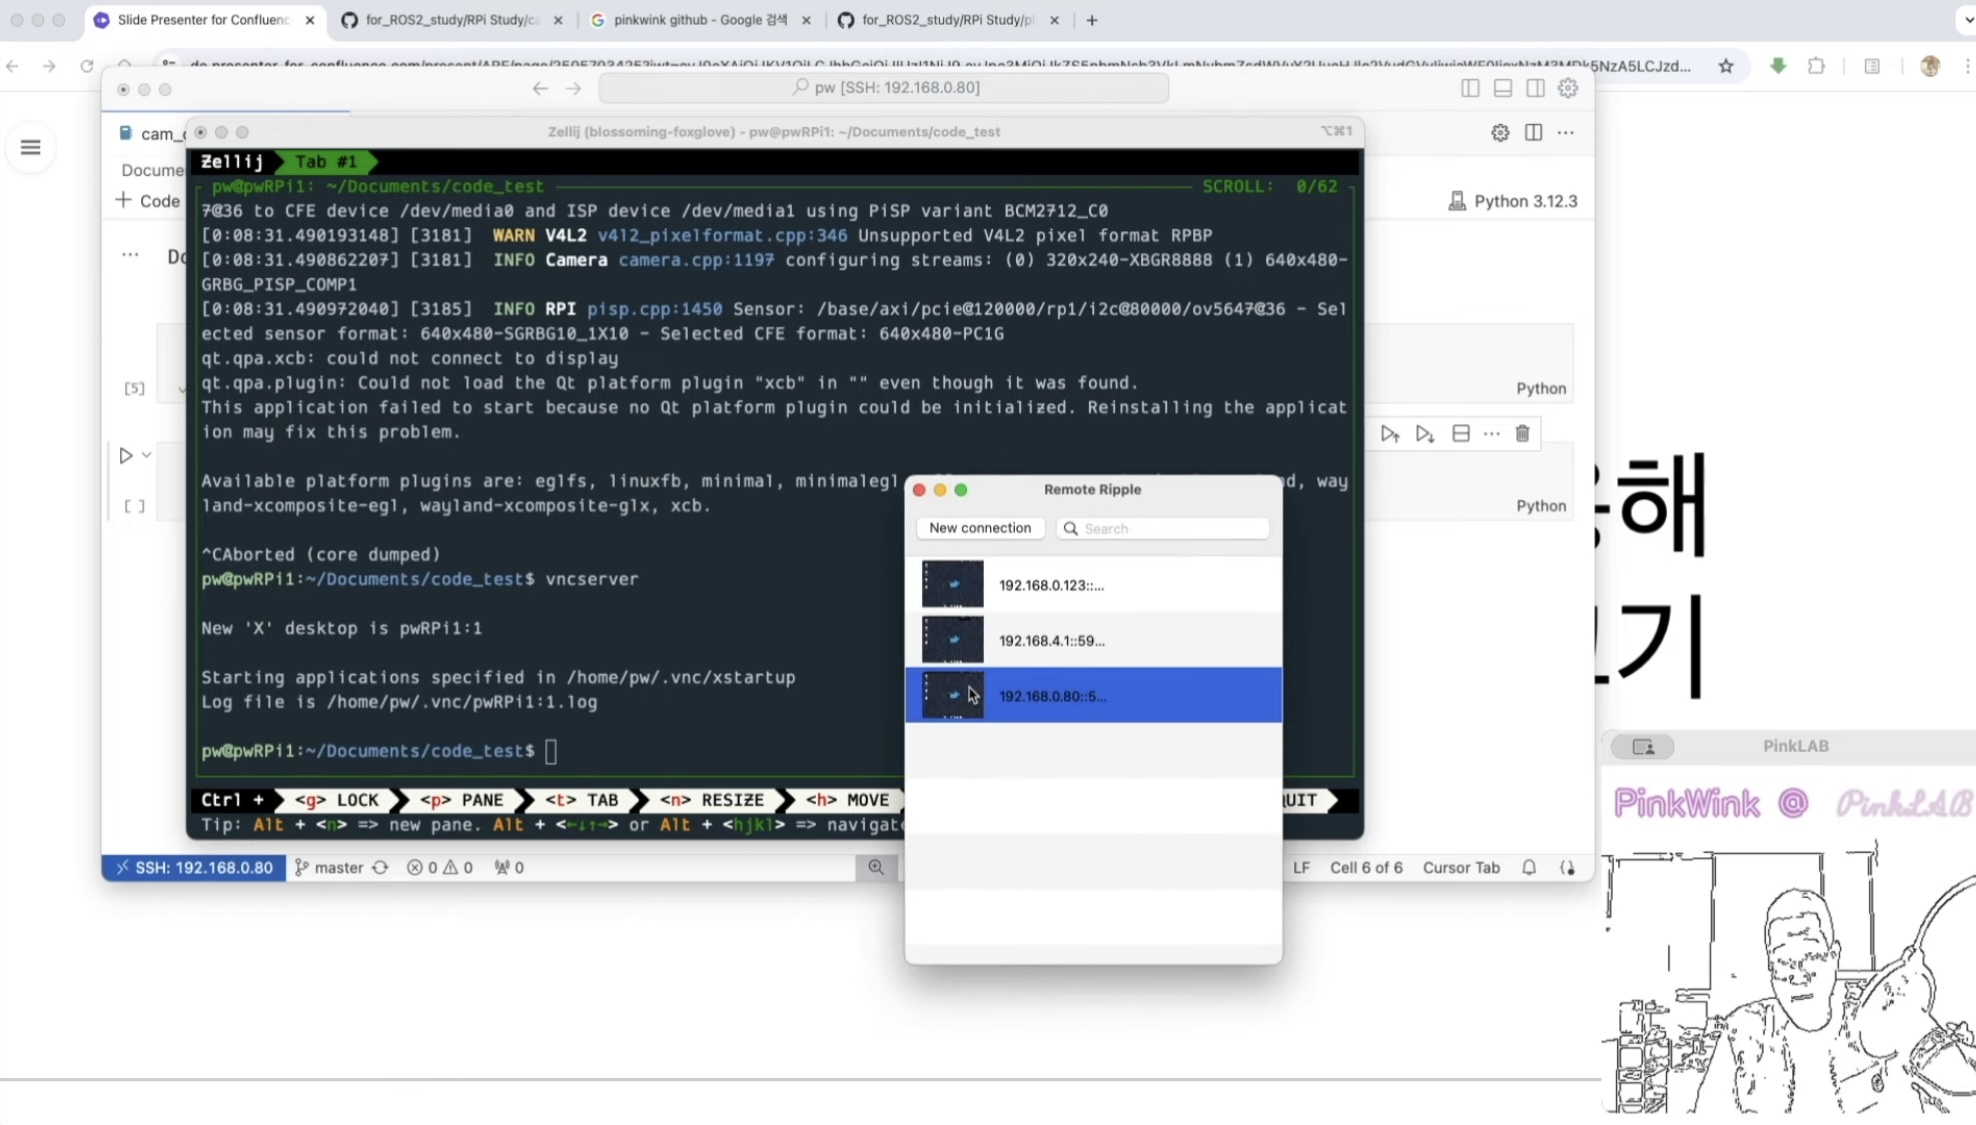Viewport: 1976px width, 1125px height.
Task: Bookmark this page with the star icon
Action: point(1725,66)
